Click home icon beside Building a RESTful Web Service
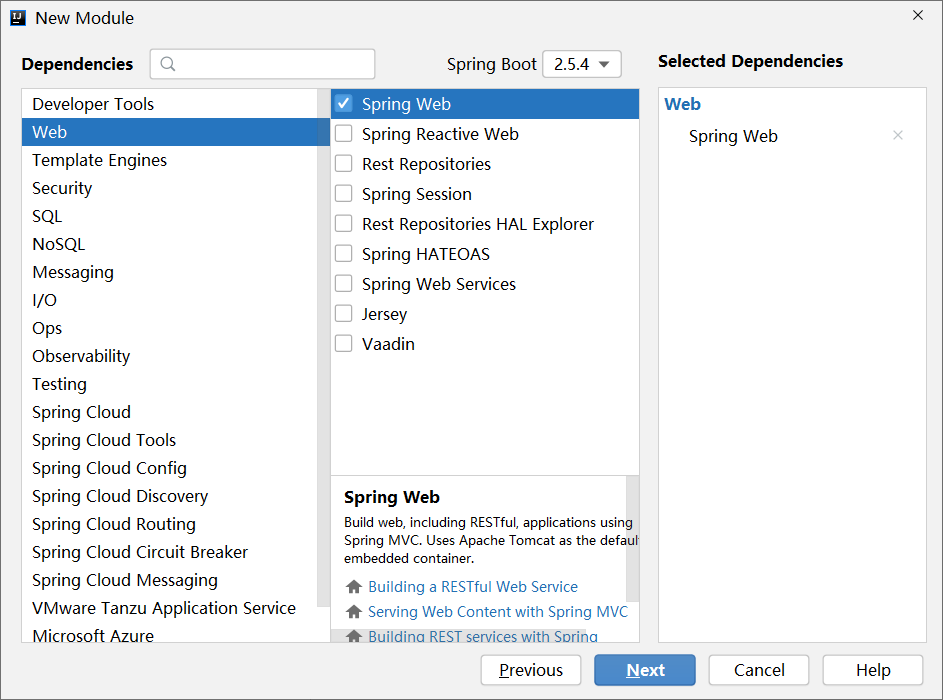This screenshot has height=700, width=943. click(354, 586)
